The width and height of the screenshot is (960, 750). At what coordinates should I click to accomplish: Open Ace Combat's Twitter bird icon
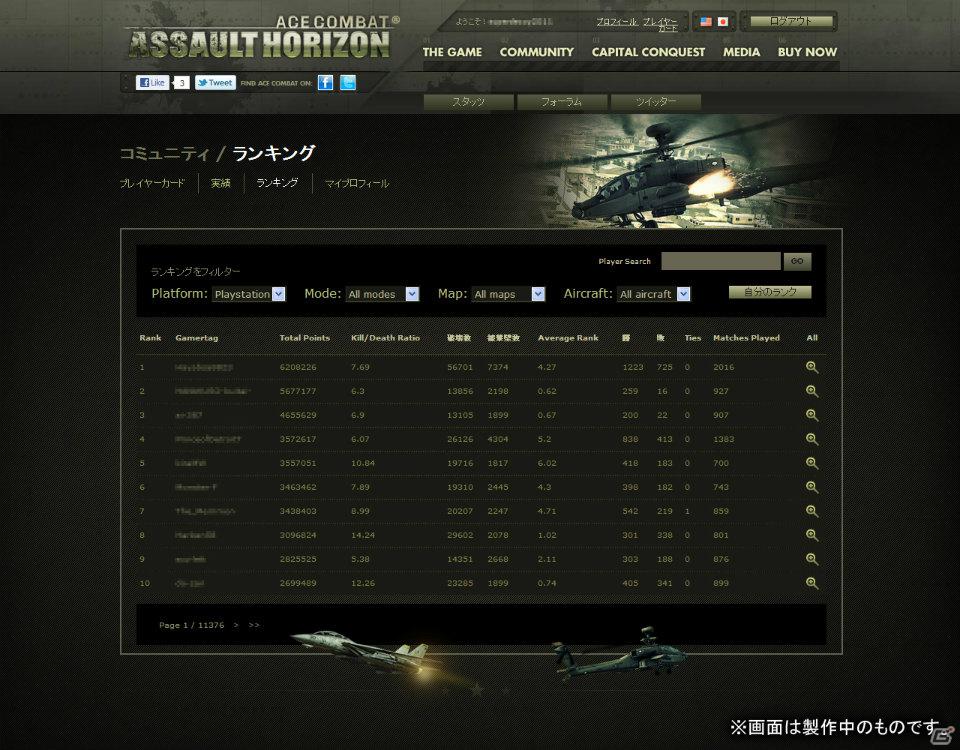348,83
